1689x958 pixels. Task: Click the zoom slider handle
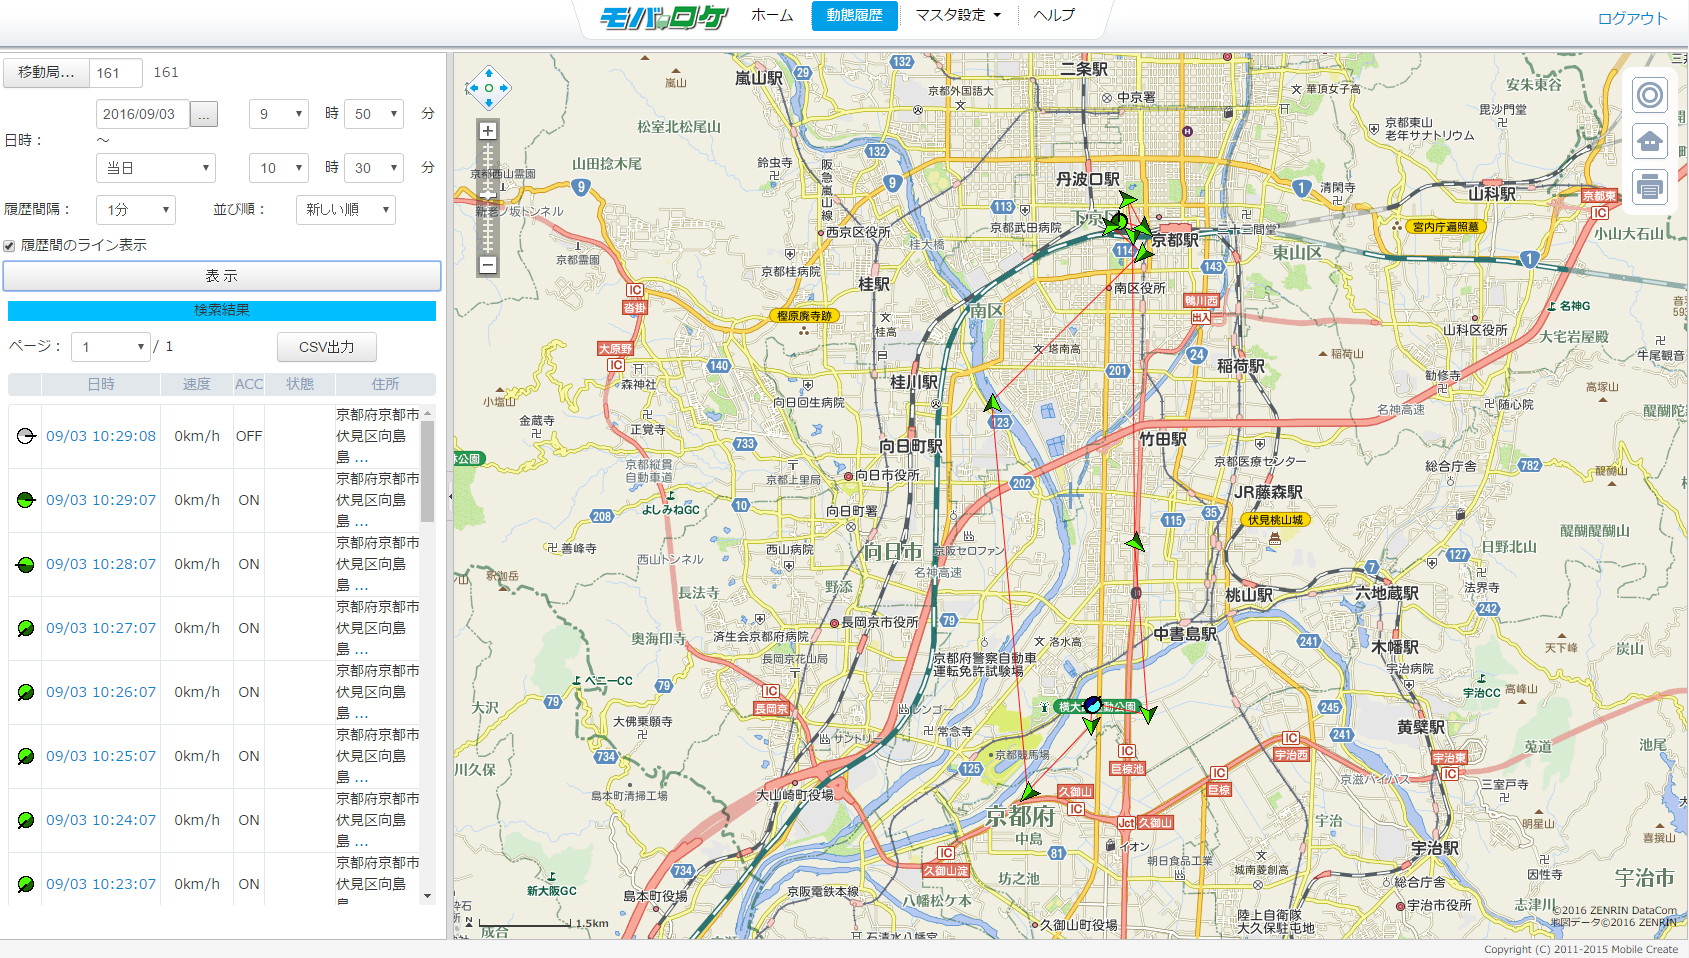point(487,195)
